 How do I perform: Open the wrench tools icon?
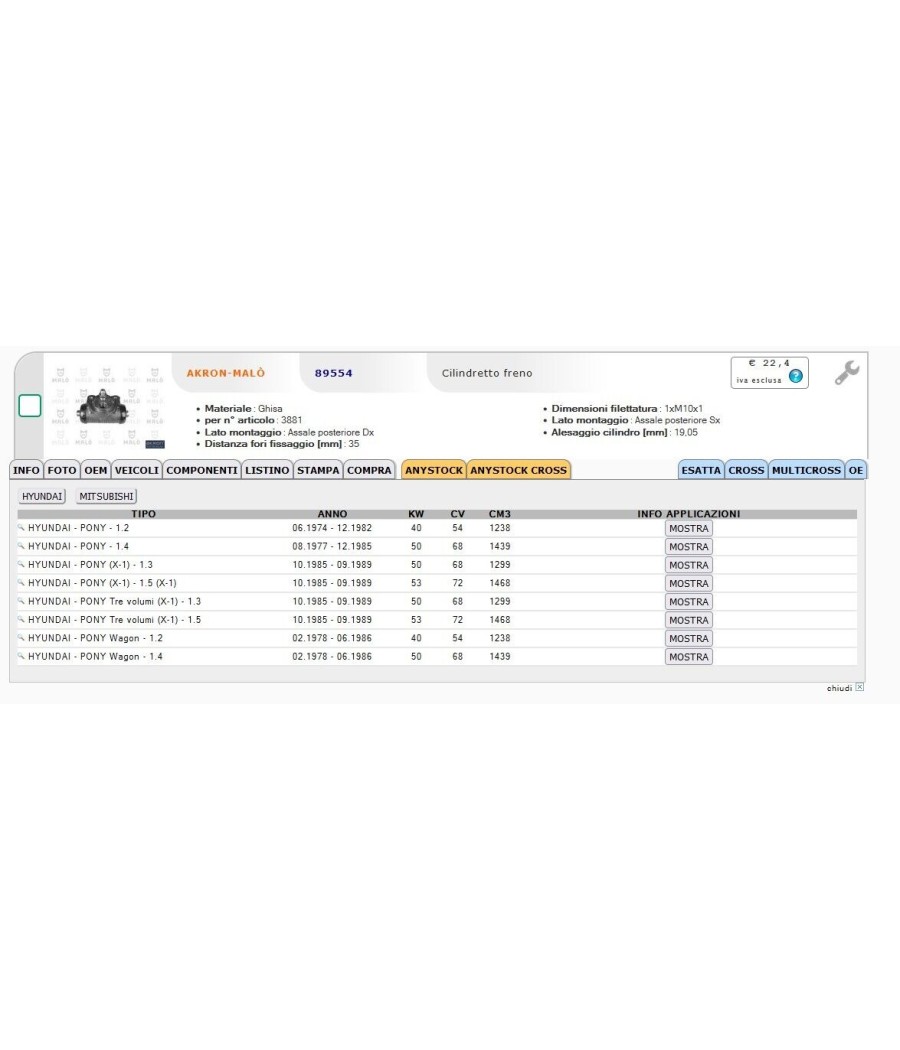pos(846,373)
